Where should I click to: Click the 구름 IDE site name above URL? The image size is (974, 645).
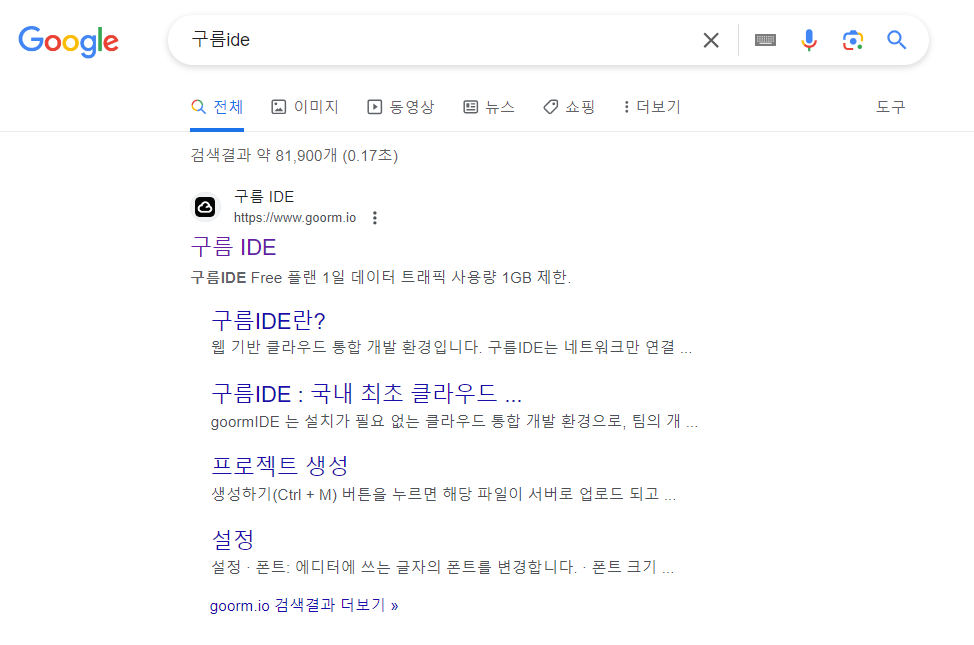click(x=263, y=197)
